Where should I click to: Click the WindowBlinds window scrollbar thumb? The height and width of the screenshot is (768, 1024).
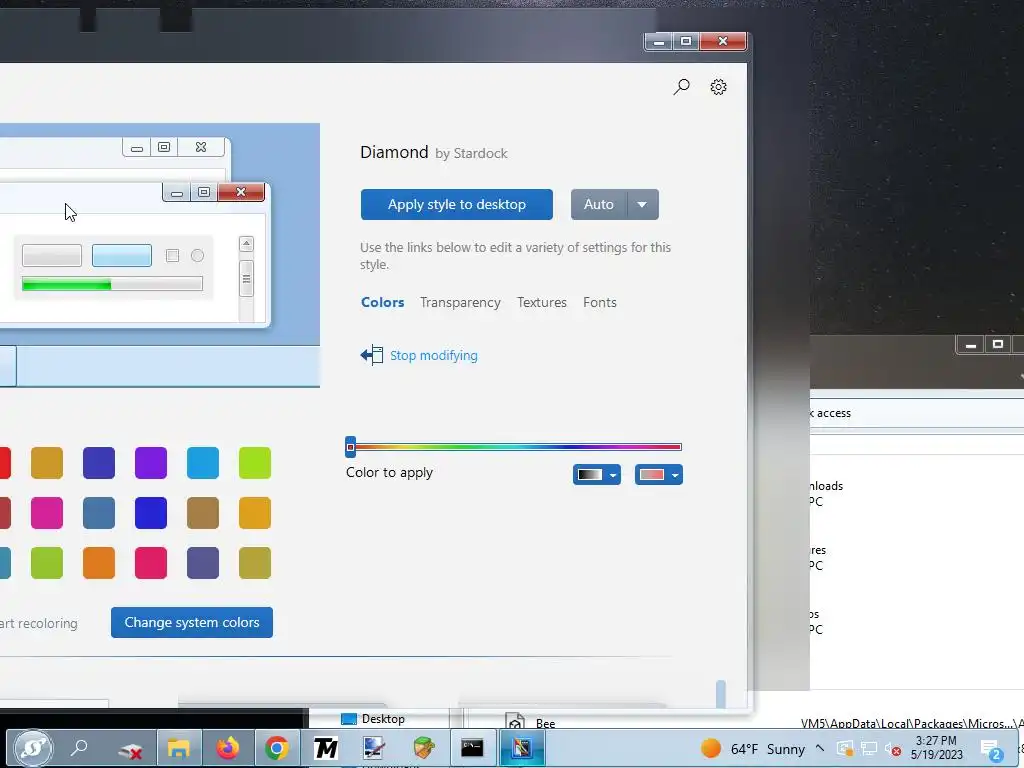pos(720,694)
